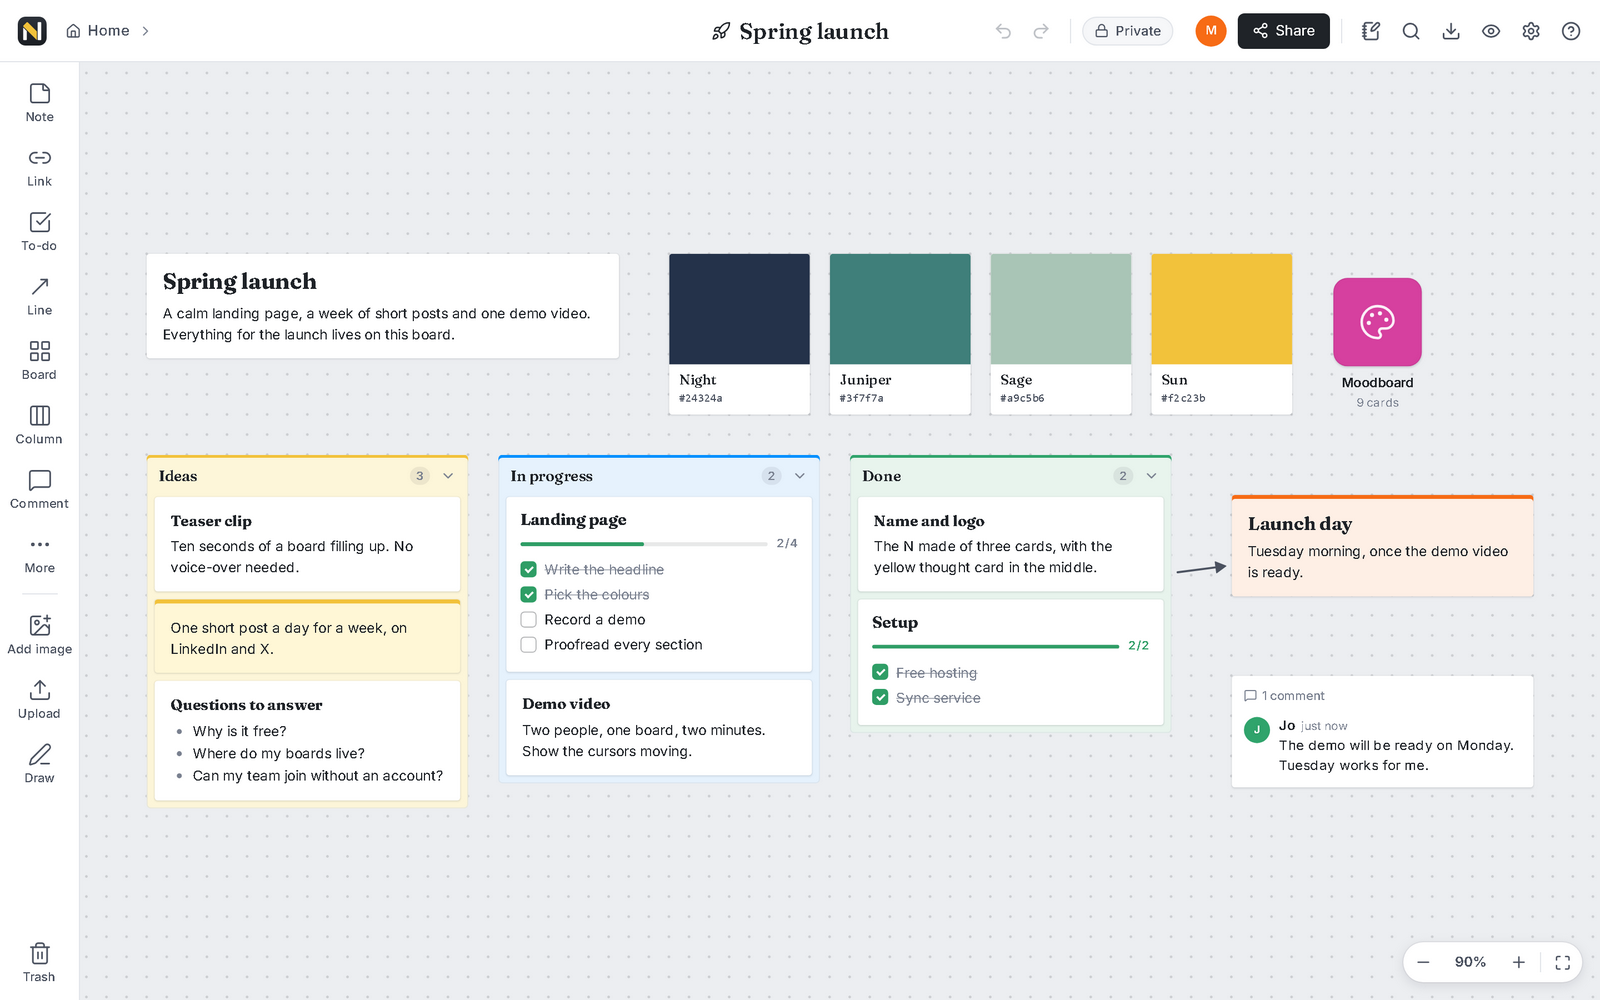Open the More tools menu

click(x=39, y=555)
